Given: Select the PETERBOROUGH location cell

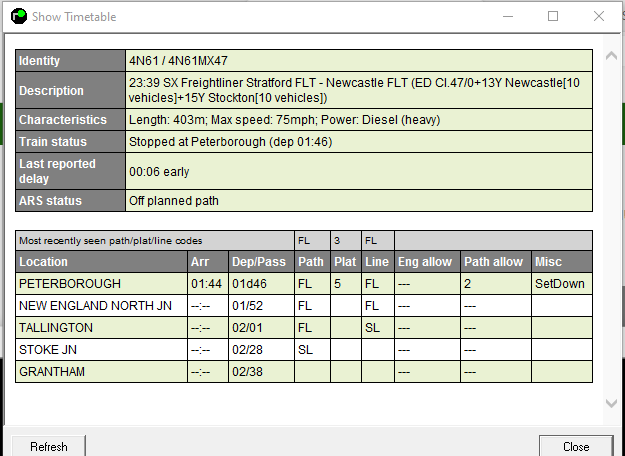Looking at the screenshot, I should (102, 284).
